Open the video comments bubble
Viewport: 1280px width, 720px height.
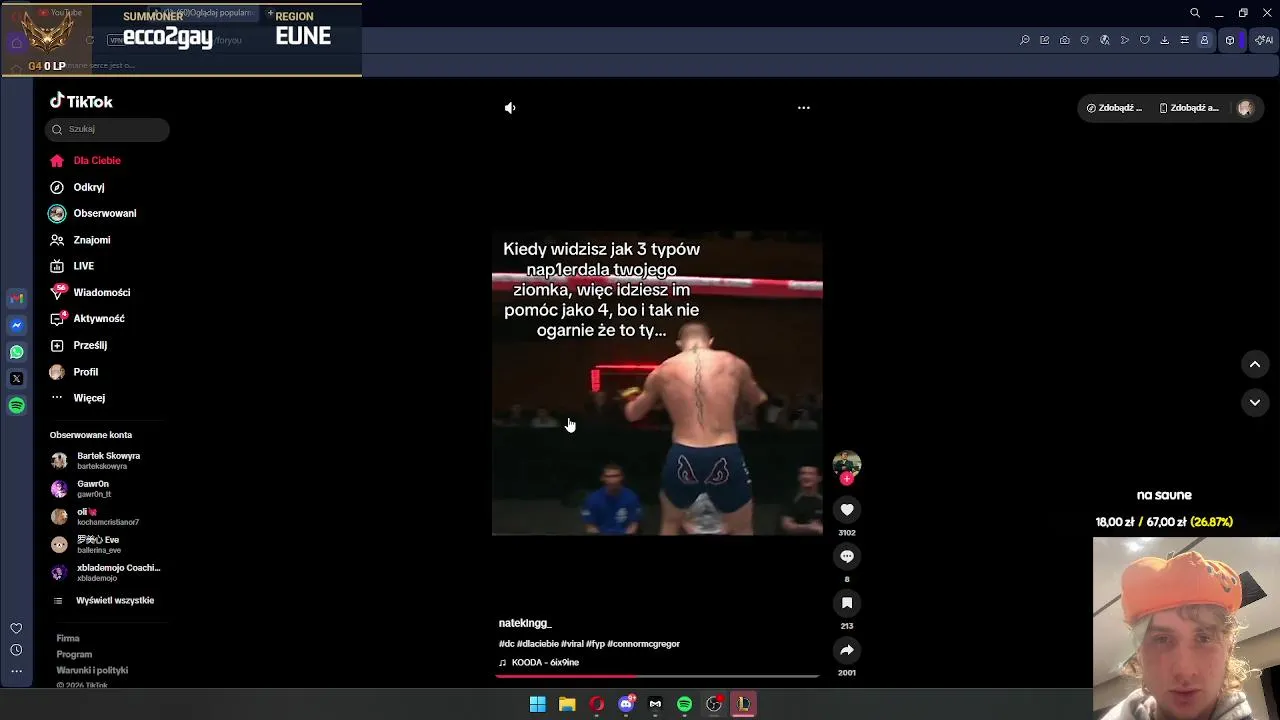pyautogui.click(x=847, y=556)
